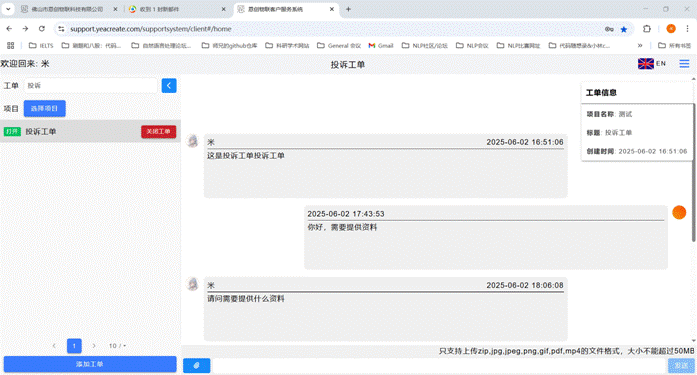Click the orange avatar on the 17:43:53 reply
The image size is (697, 375).
(x=679, y=212)
